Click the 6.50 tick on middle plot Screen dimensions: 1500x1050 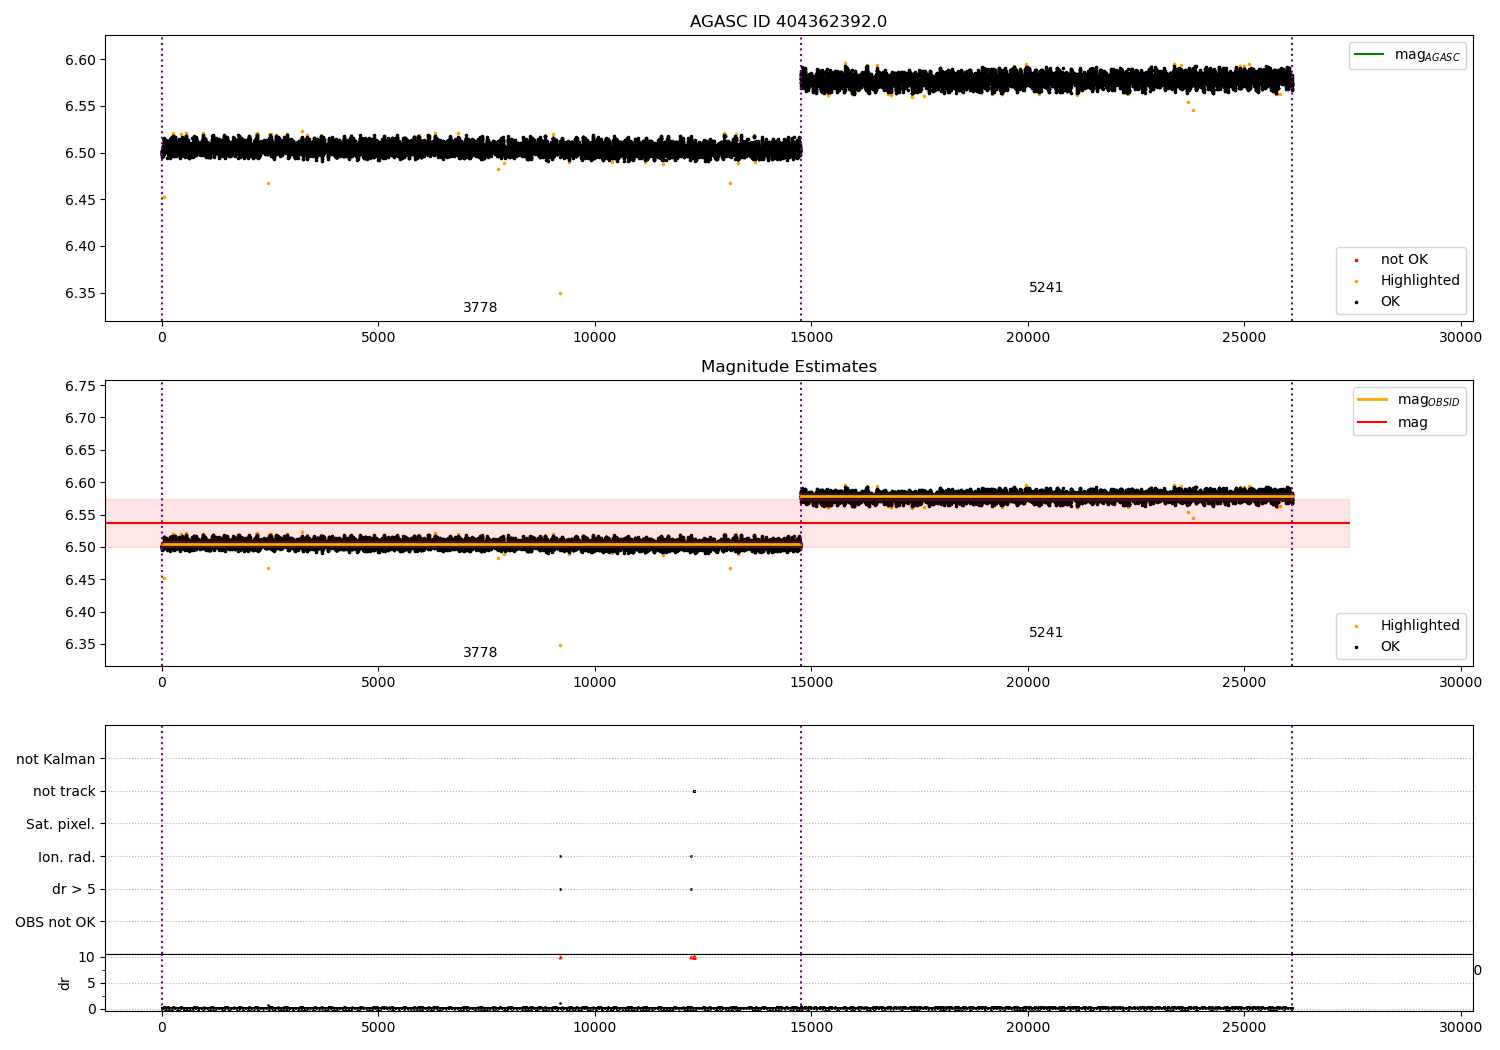point(81,547)
